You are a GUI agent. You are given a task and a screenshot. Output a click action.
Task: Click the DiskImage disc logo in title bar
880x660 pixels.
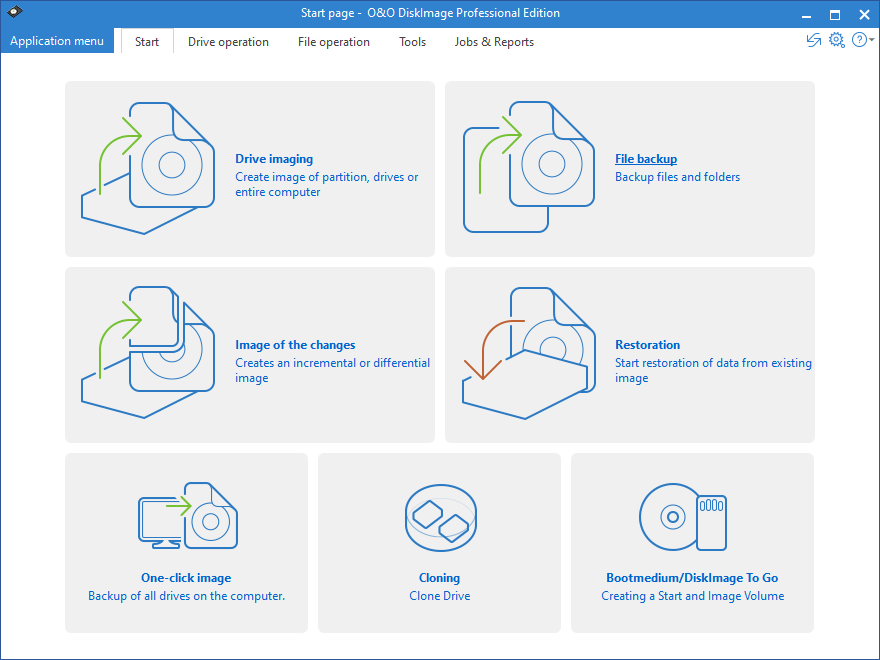pyautogui.click(x=14, y=13)
